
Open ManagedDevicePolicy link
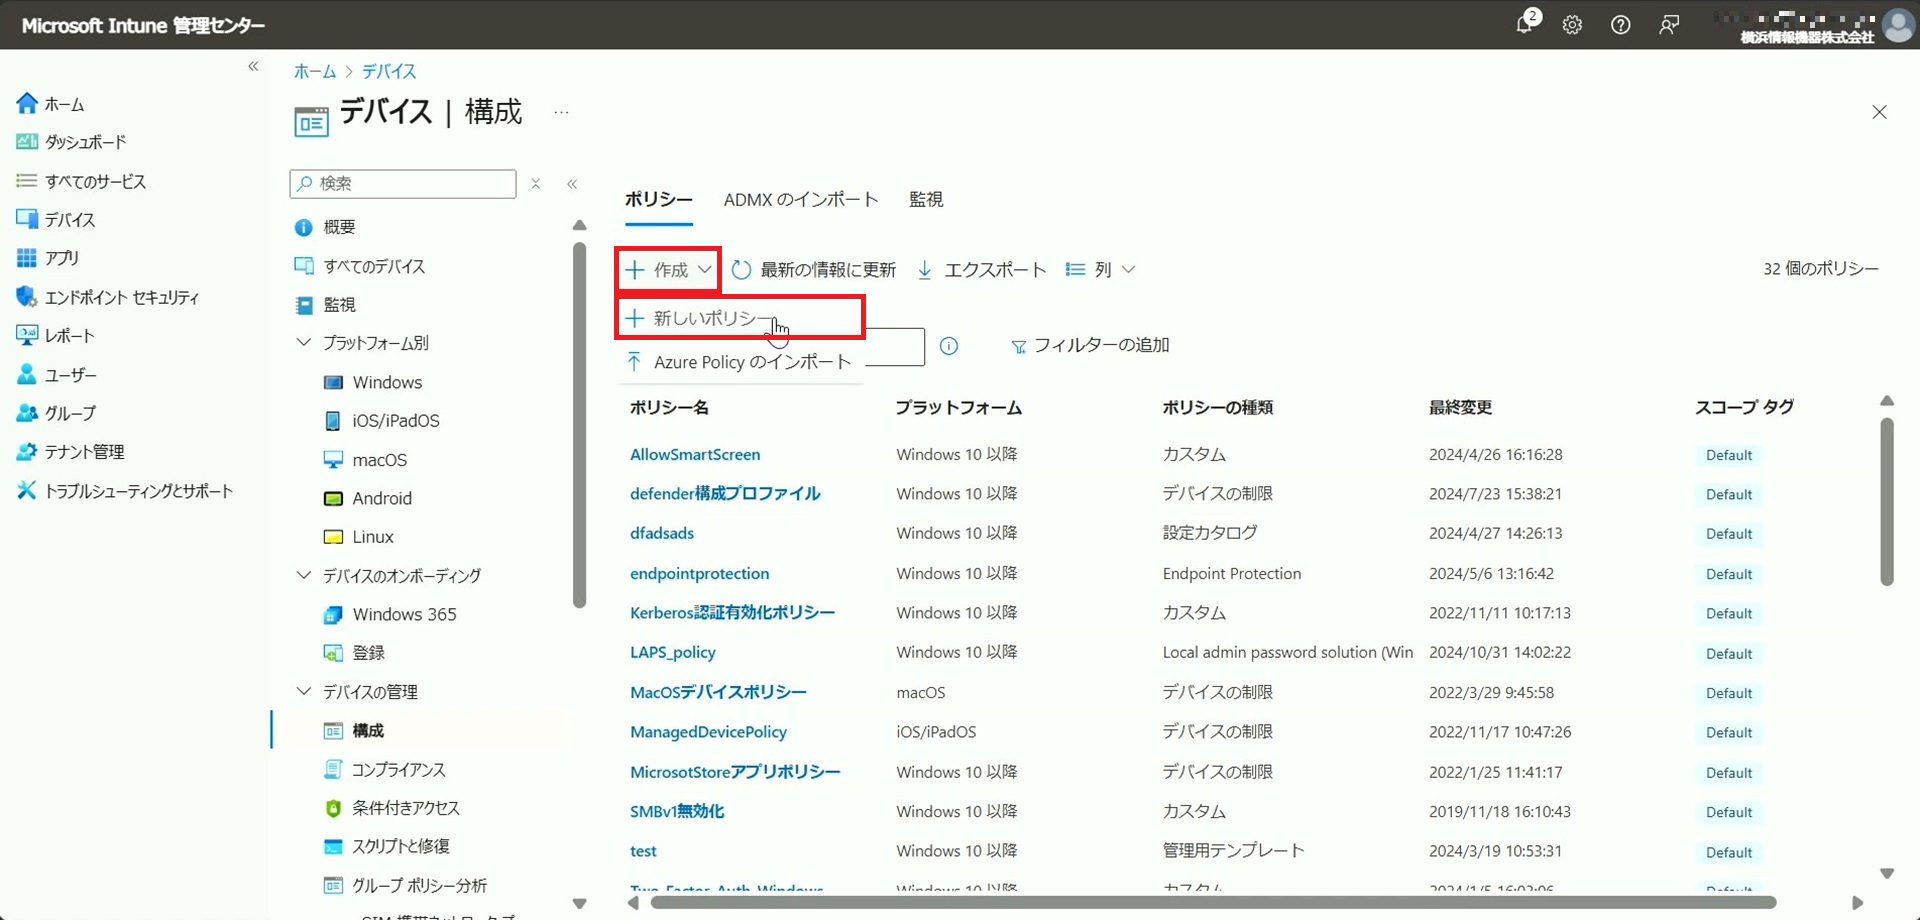[x=708, y=732]
